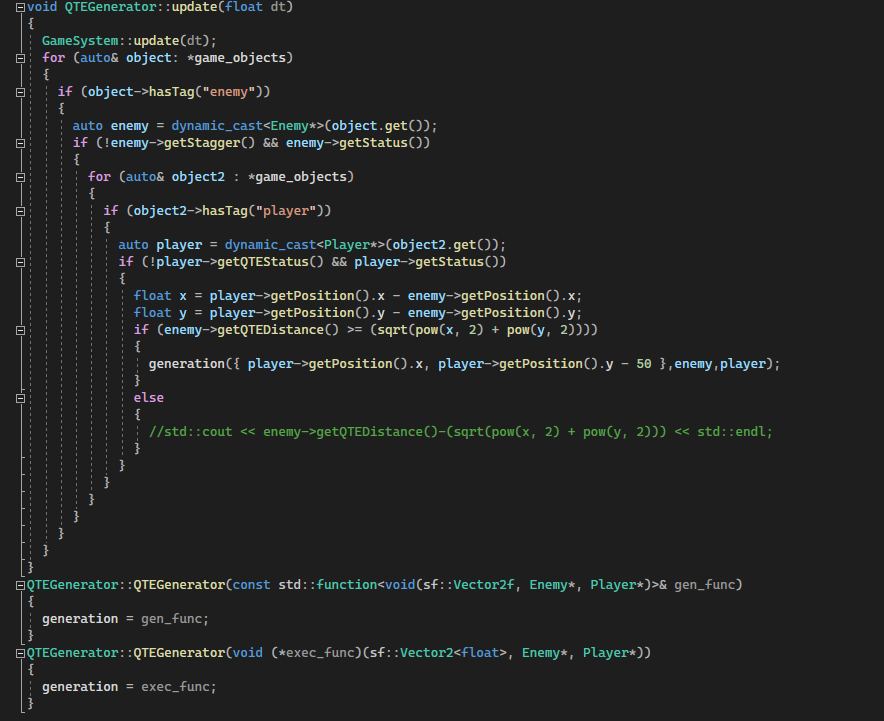
Task: Collapse the if !enemy->getStagger() block
Action: tap(20, 143)
